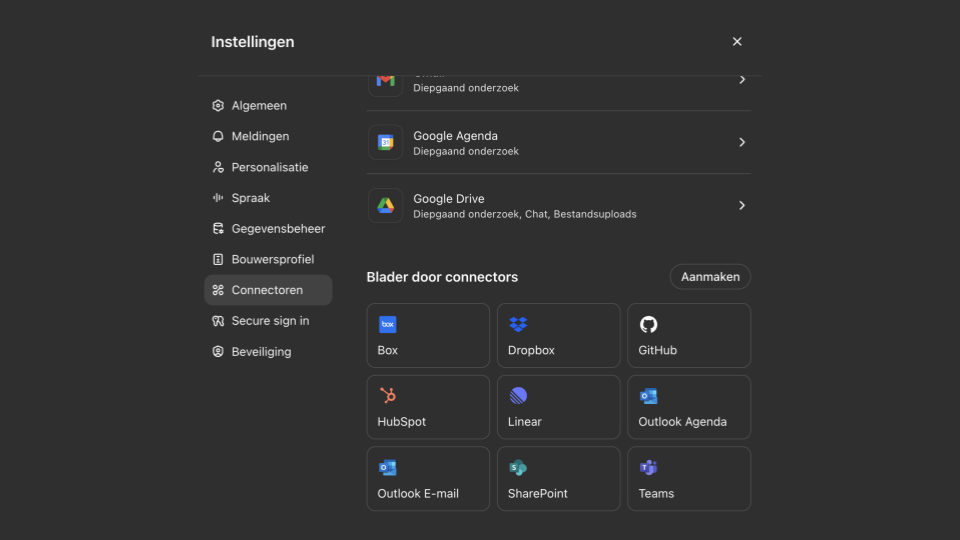Pick the HubSpot connector icon
The width and height of the screenshot is (960, 540).
pyautogui.click(x=388, y=396)
